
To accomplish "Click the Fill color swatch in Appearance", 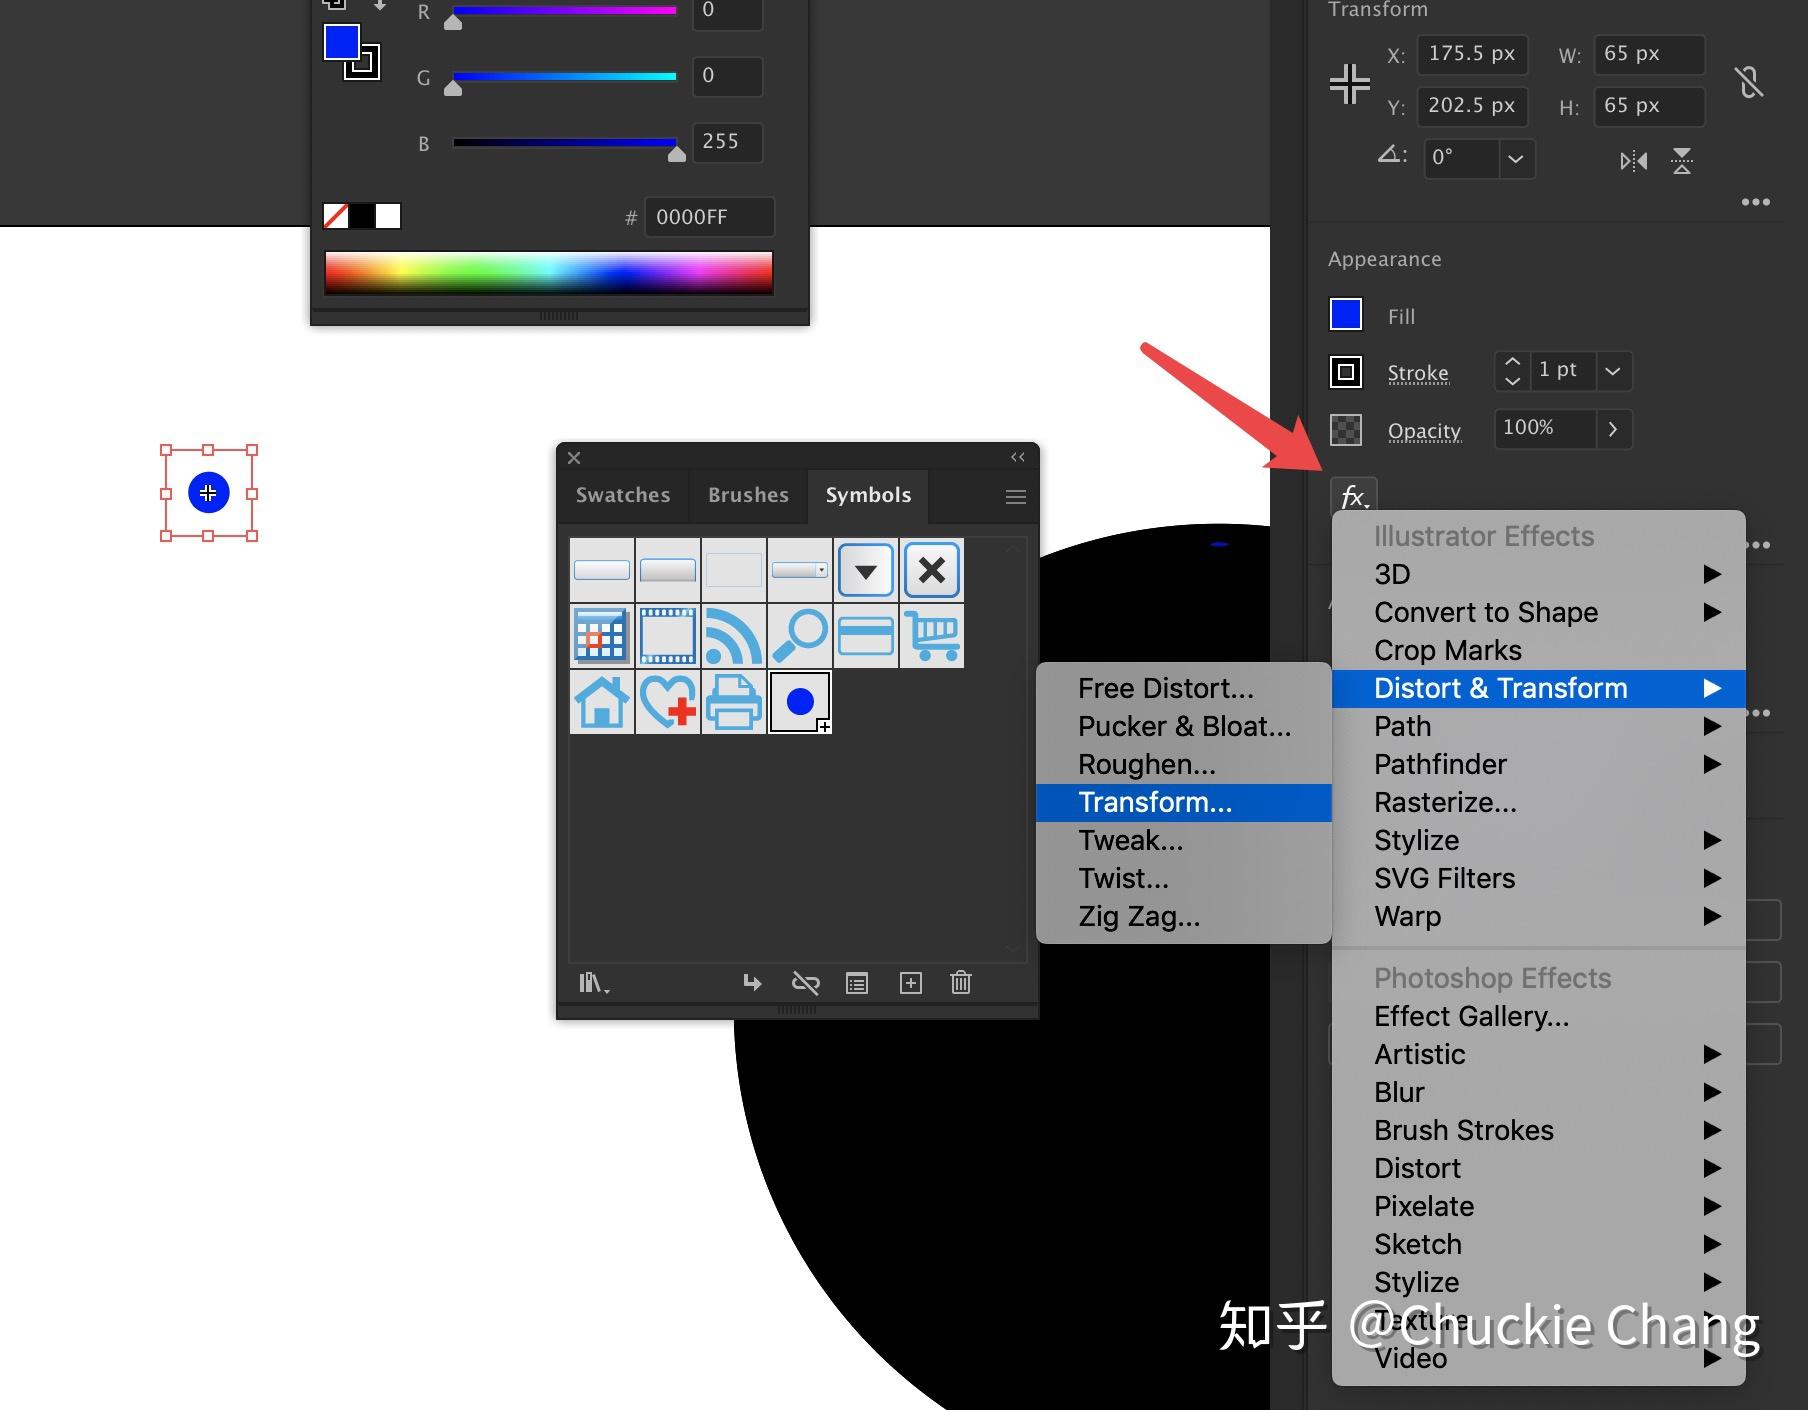I will pyautogui.click(x=1346, y=314).
